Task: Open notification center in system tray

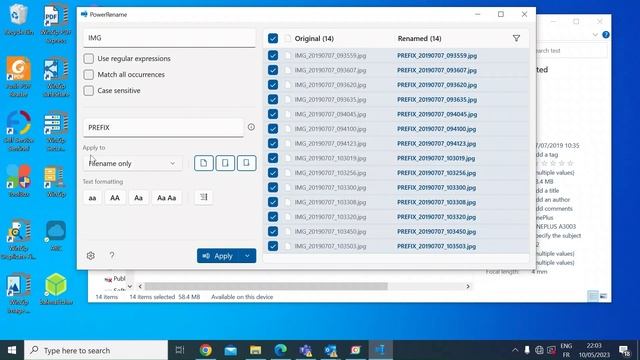Action: (624, 350)
